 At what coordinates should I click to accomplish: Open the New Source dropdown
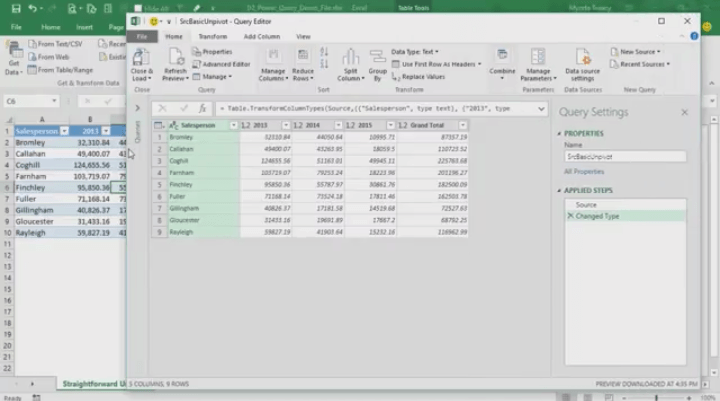(641, 51)
